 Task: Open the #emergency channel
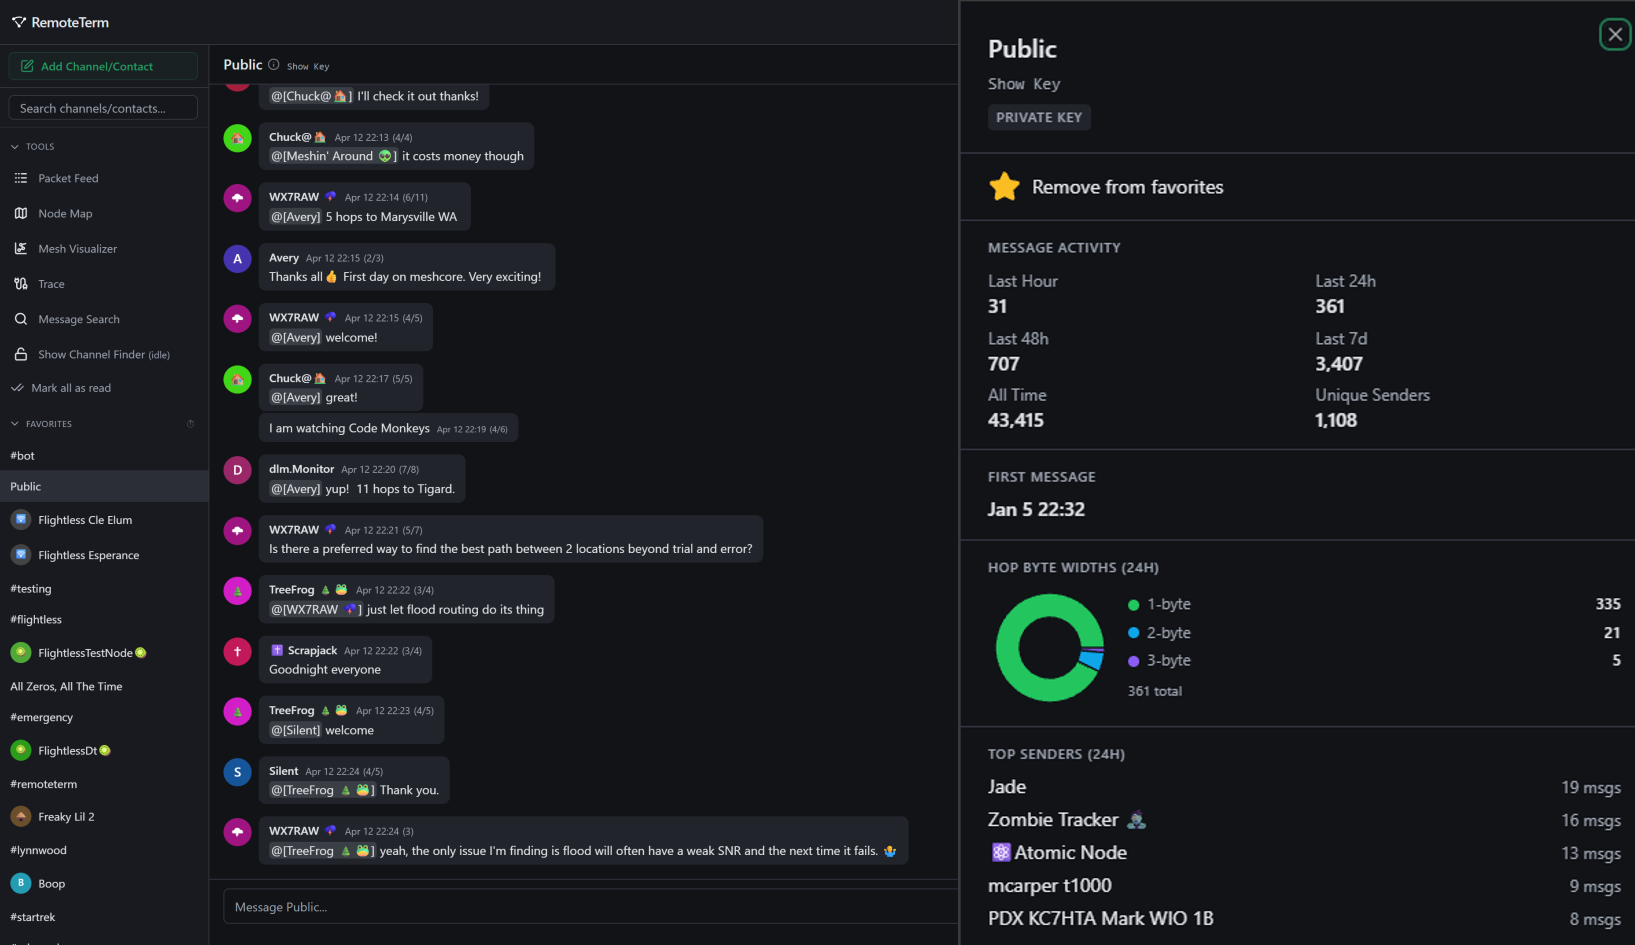(x=42, y=717)
